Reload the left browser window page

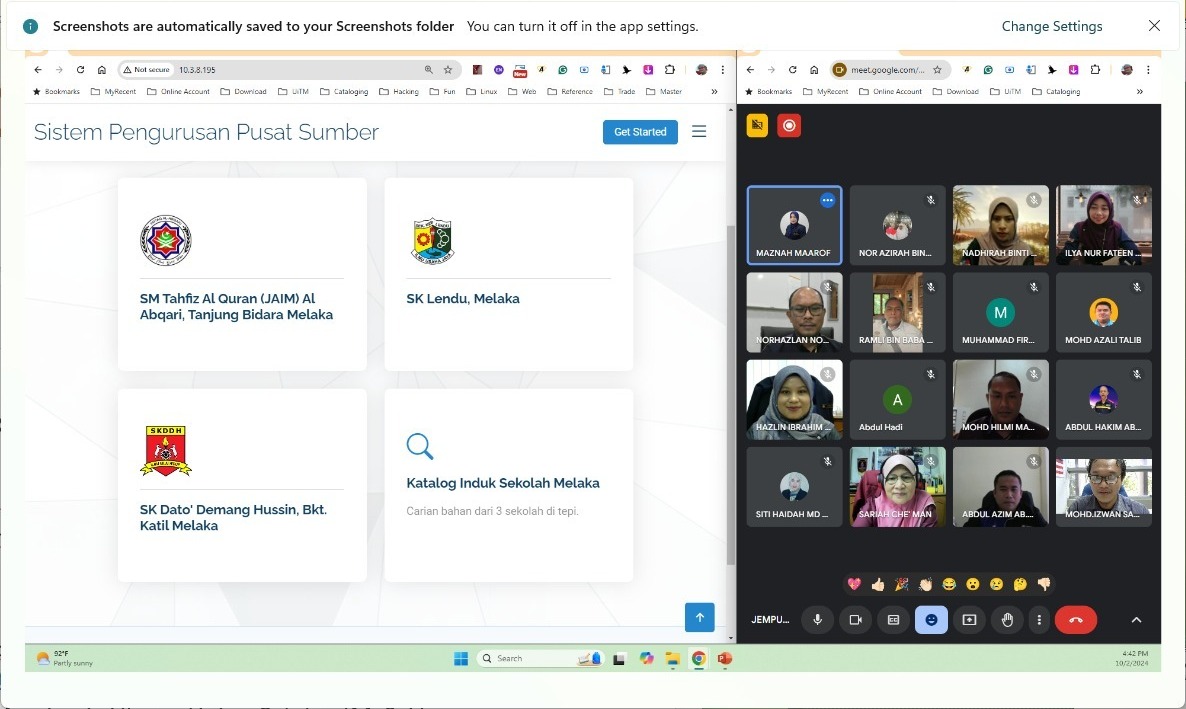80,70
